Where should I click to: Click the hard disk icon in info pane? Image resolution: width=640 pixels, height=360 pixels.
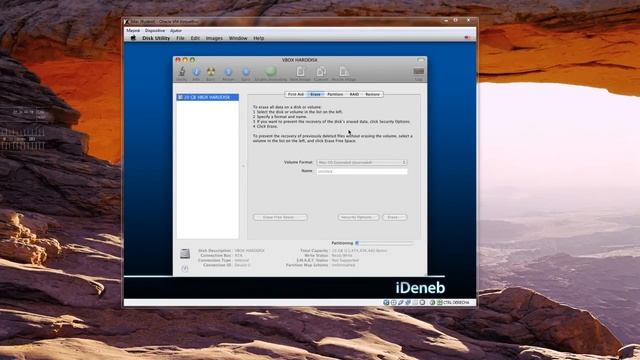[x=185, y=254]
